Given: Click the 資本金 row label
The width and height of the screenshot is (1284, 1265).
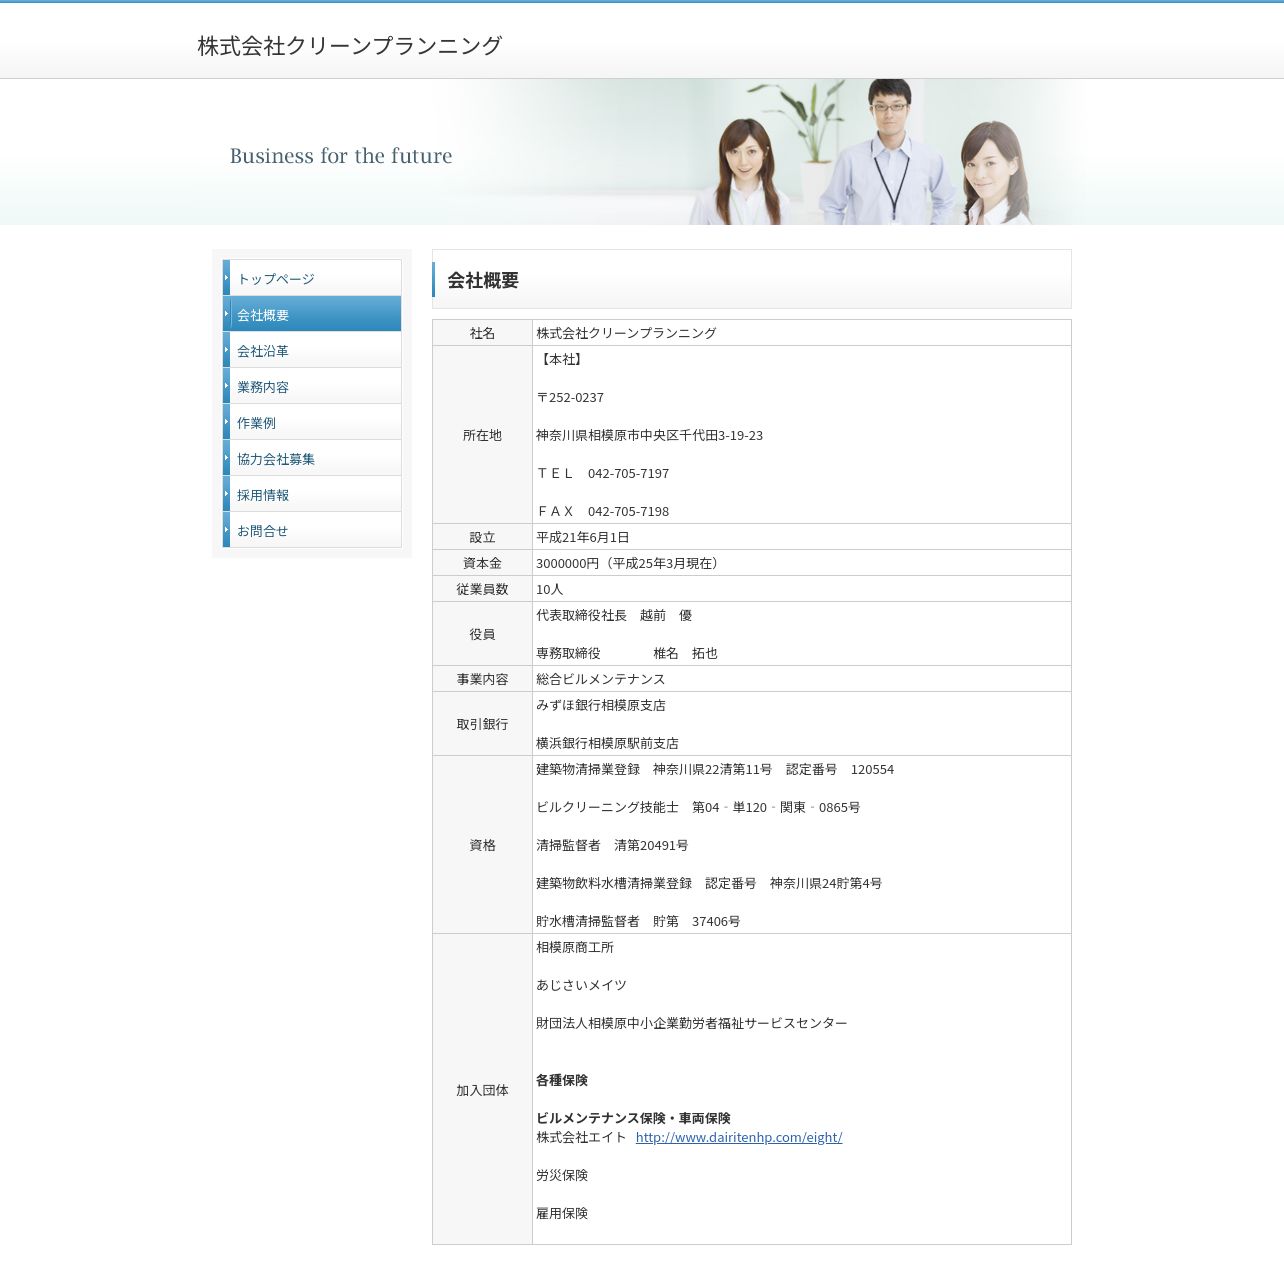Looking at the screenshot, I should tap(482, 563).
